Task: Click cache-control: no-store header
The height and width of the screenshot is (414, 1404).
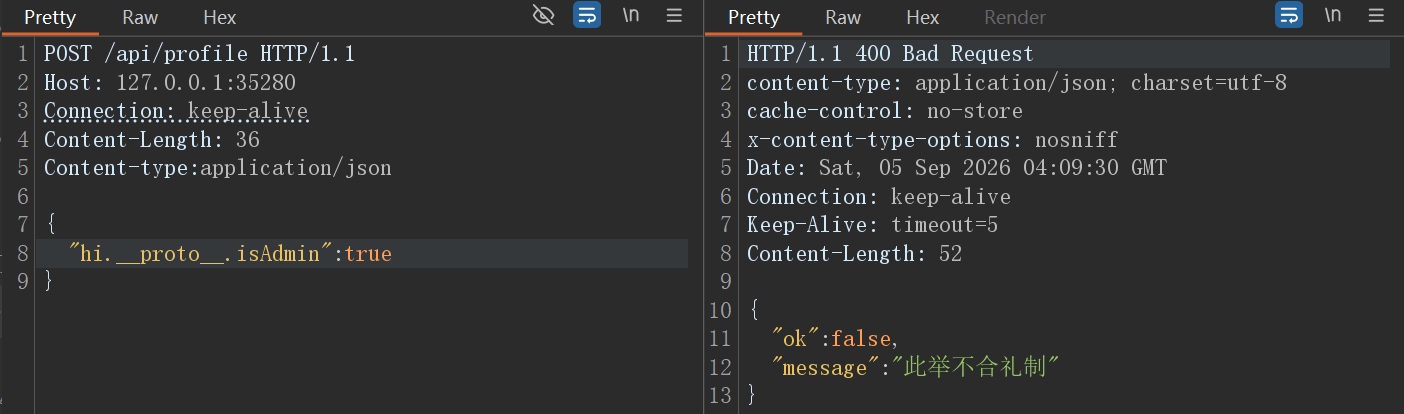Action: click(885, 111)
